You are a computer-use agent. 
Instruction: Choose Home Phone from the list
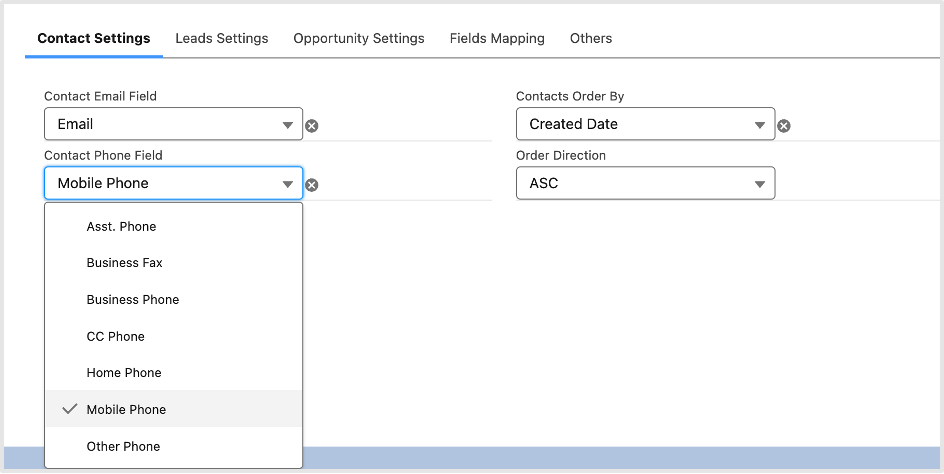pos(124,373)
